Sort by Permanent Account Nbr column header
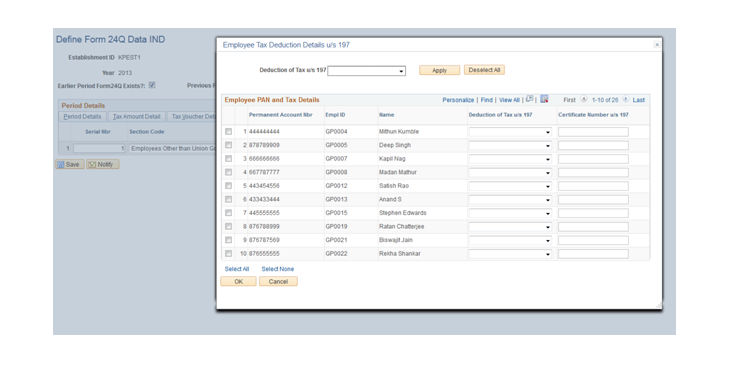This screenshot has height=376, width=756. coord(281,115)
